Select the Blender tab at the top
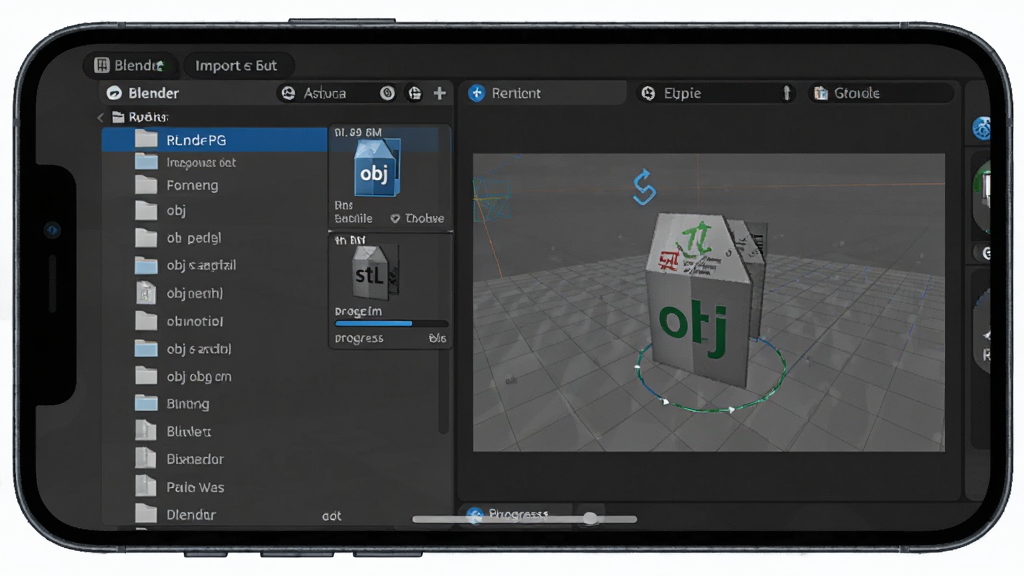1024x576 pixels. 130,65
